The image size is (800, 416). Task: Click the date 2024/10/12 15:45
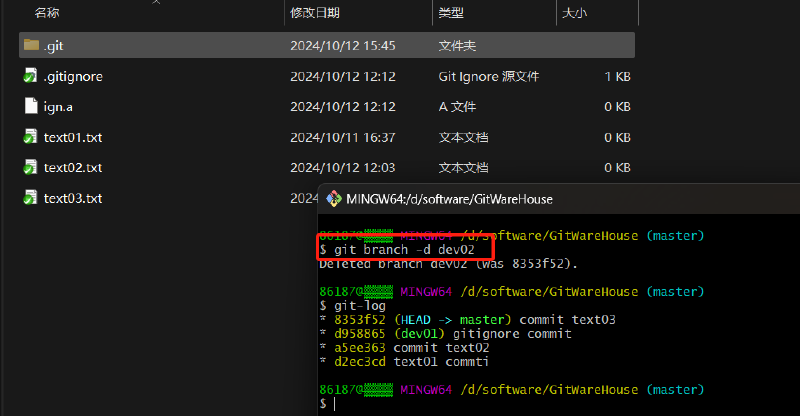tap(343, 45)
